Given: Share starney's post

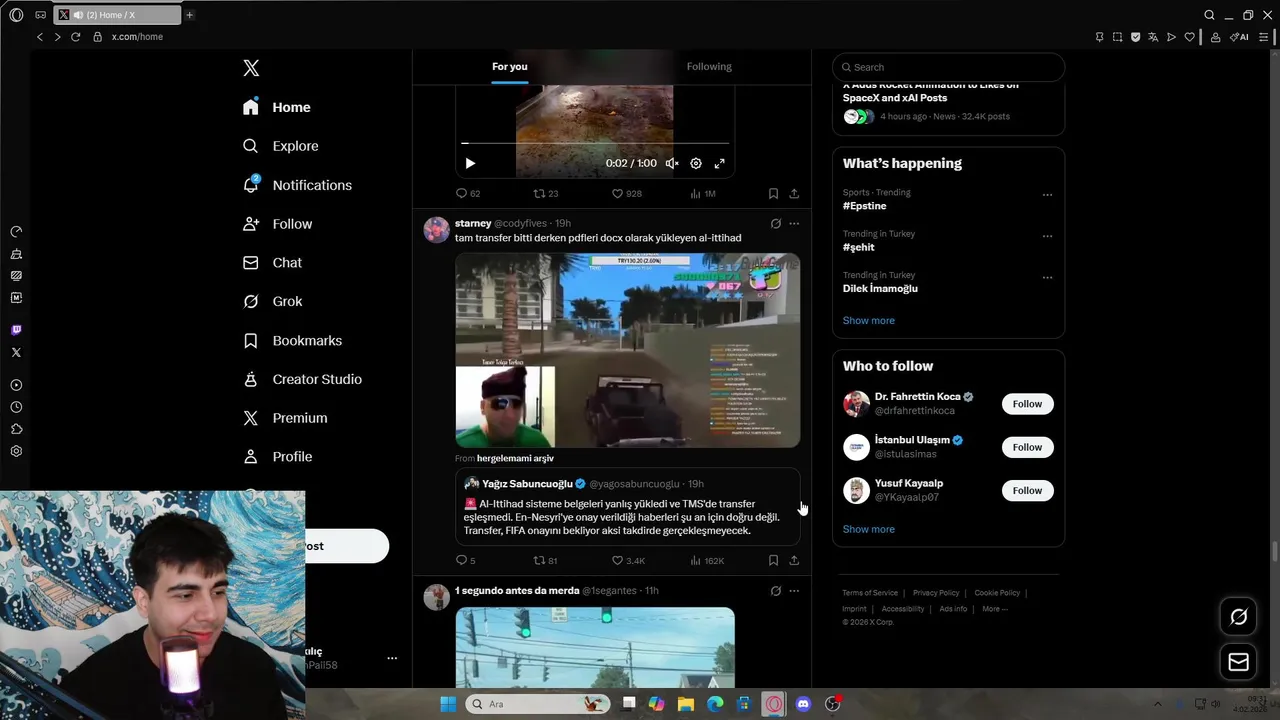Looking at the screenshot, I should coord(794,561).
